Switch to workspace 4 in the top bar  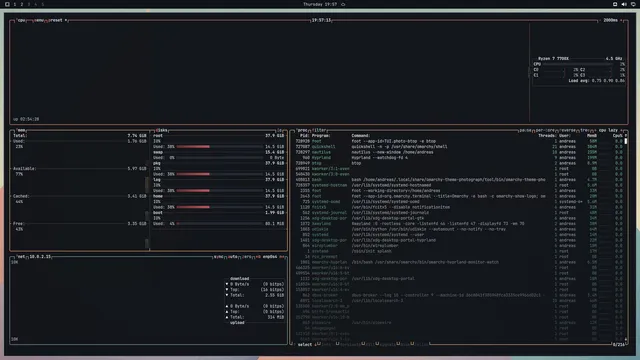pos(36,4)
